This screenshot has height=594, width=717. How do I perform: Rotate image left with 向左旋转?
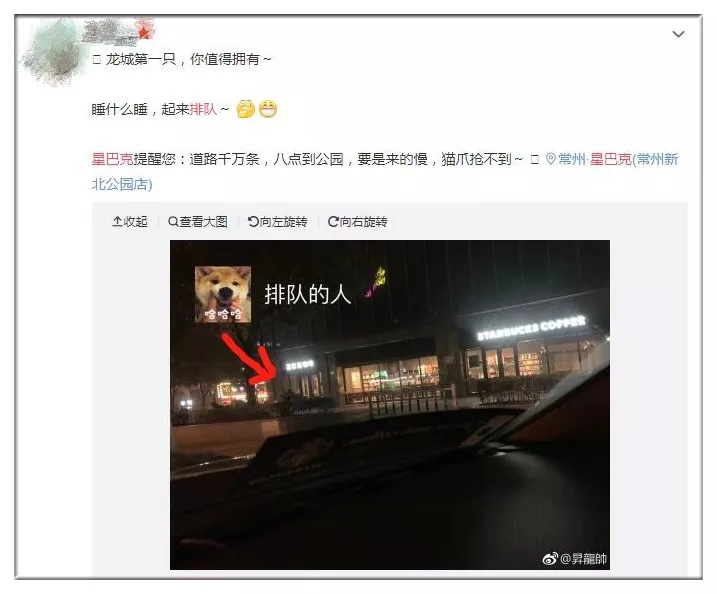point(278,222)
